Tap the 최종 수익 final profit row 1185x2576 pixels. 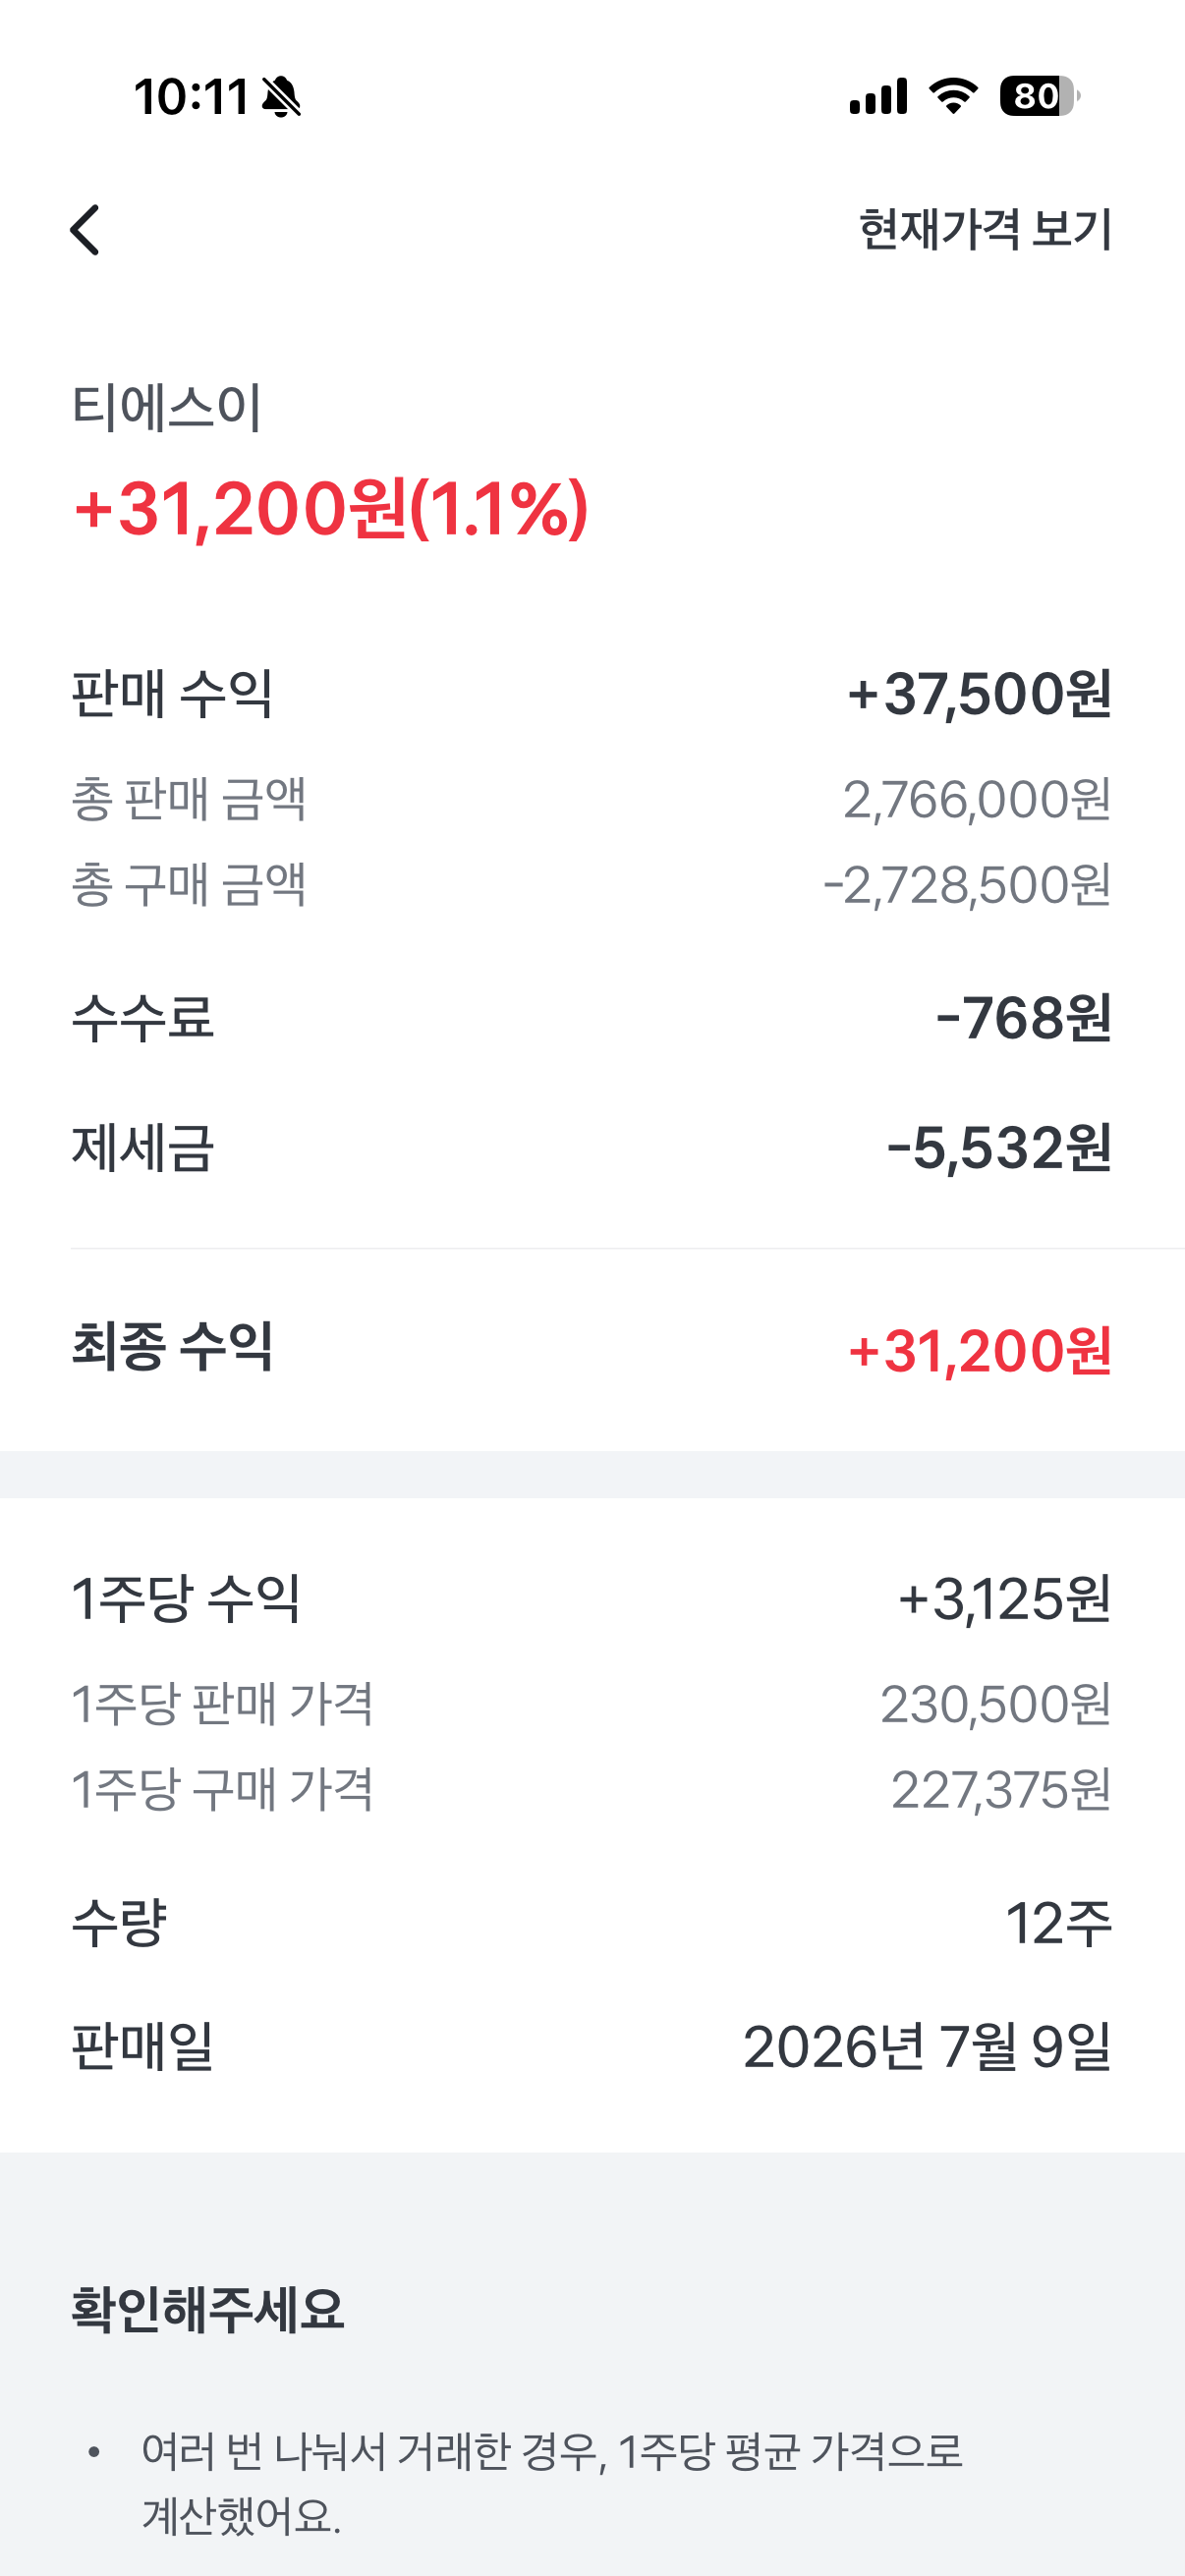(592, 1349)
